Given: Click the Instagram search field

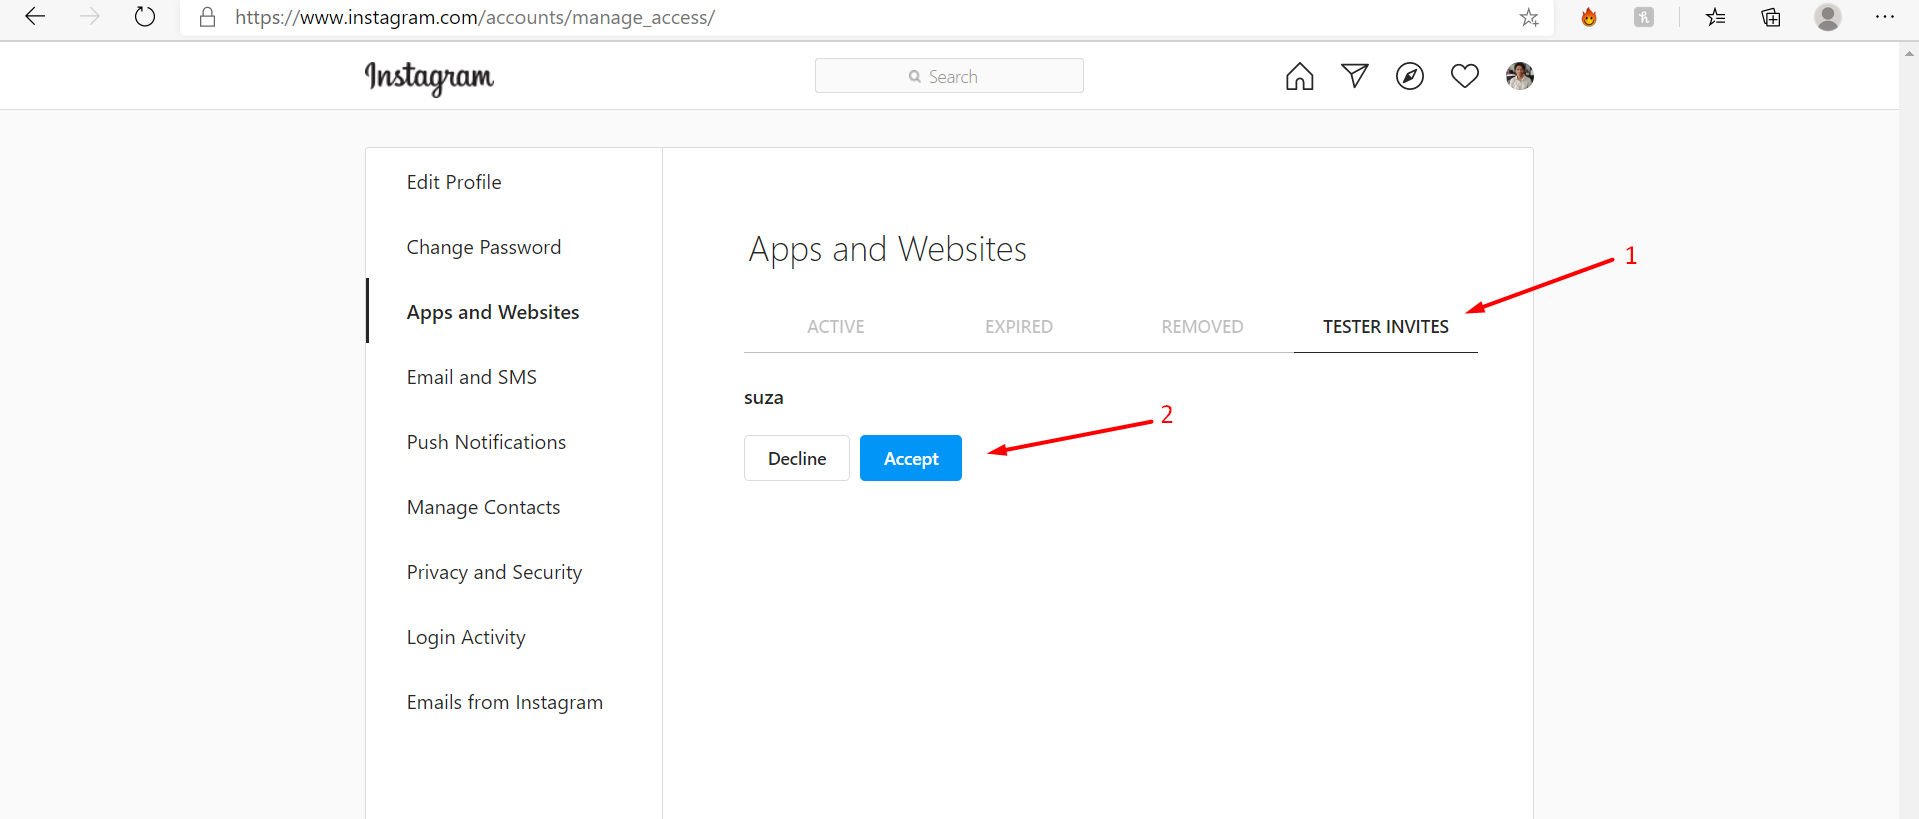Looking at the screenshot, I should point(949,76).
